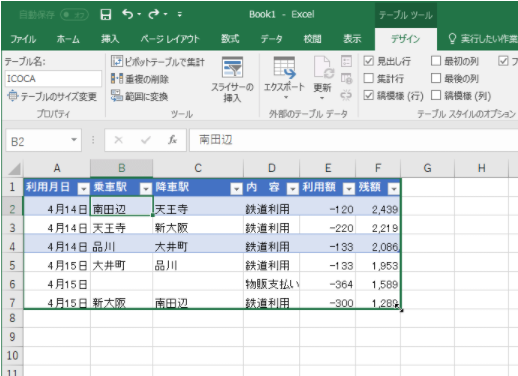518x376 pixels.
Task: Click テーブルのサイズ変更 button
Action: [52, 96]
